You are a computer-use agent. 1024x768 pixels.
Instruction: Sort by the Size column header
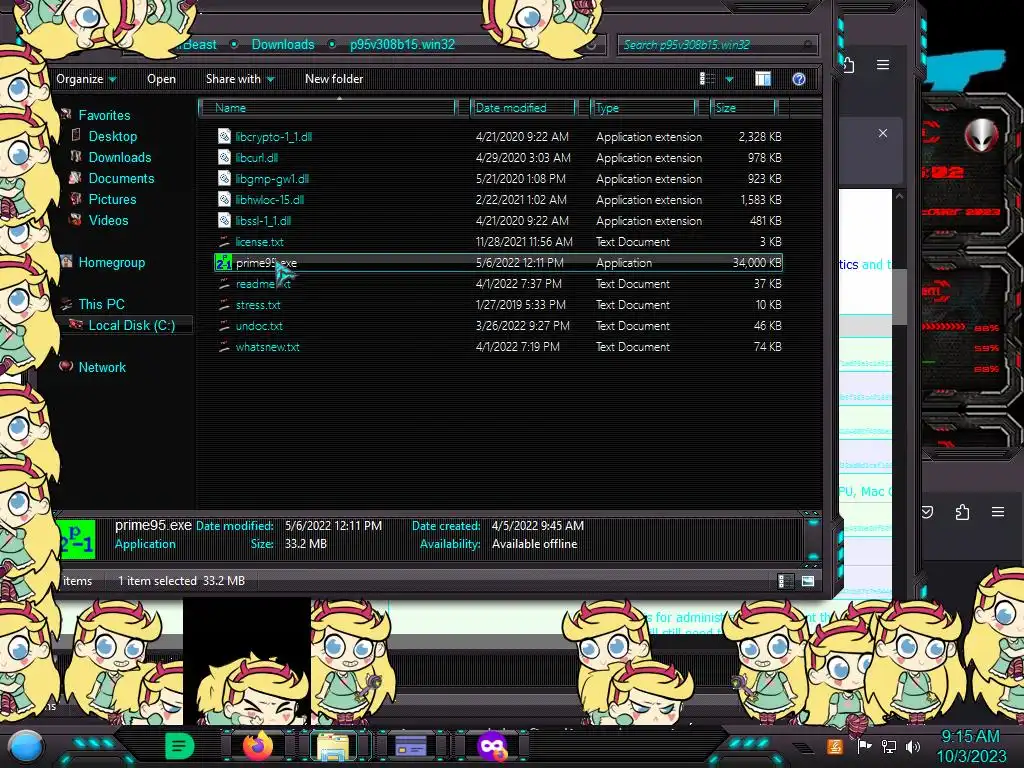click(x=743, y=108)
